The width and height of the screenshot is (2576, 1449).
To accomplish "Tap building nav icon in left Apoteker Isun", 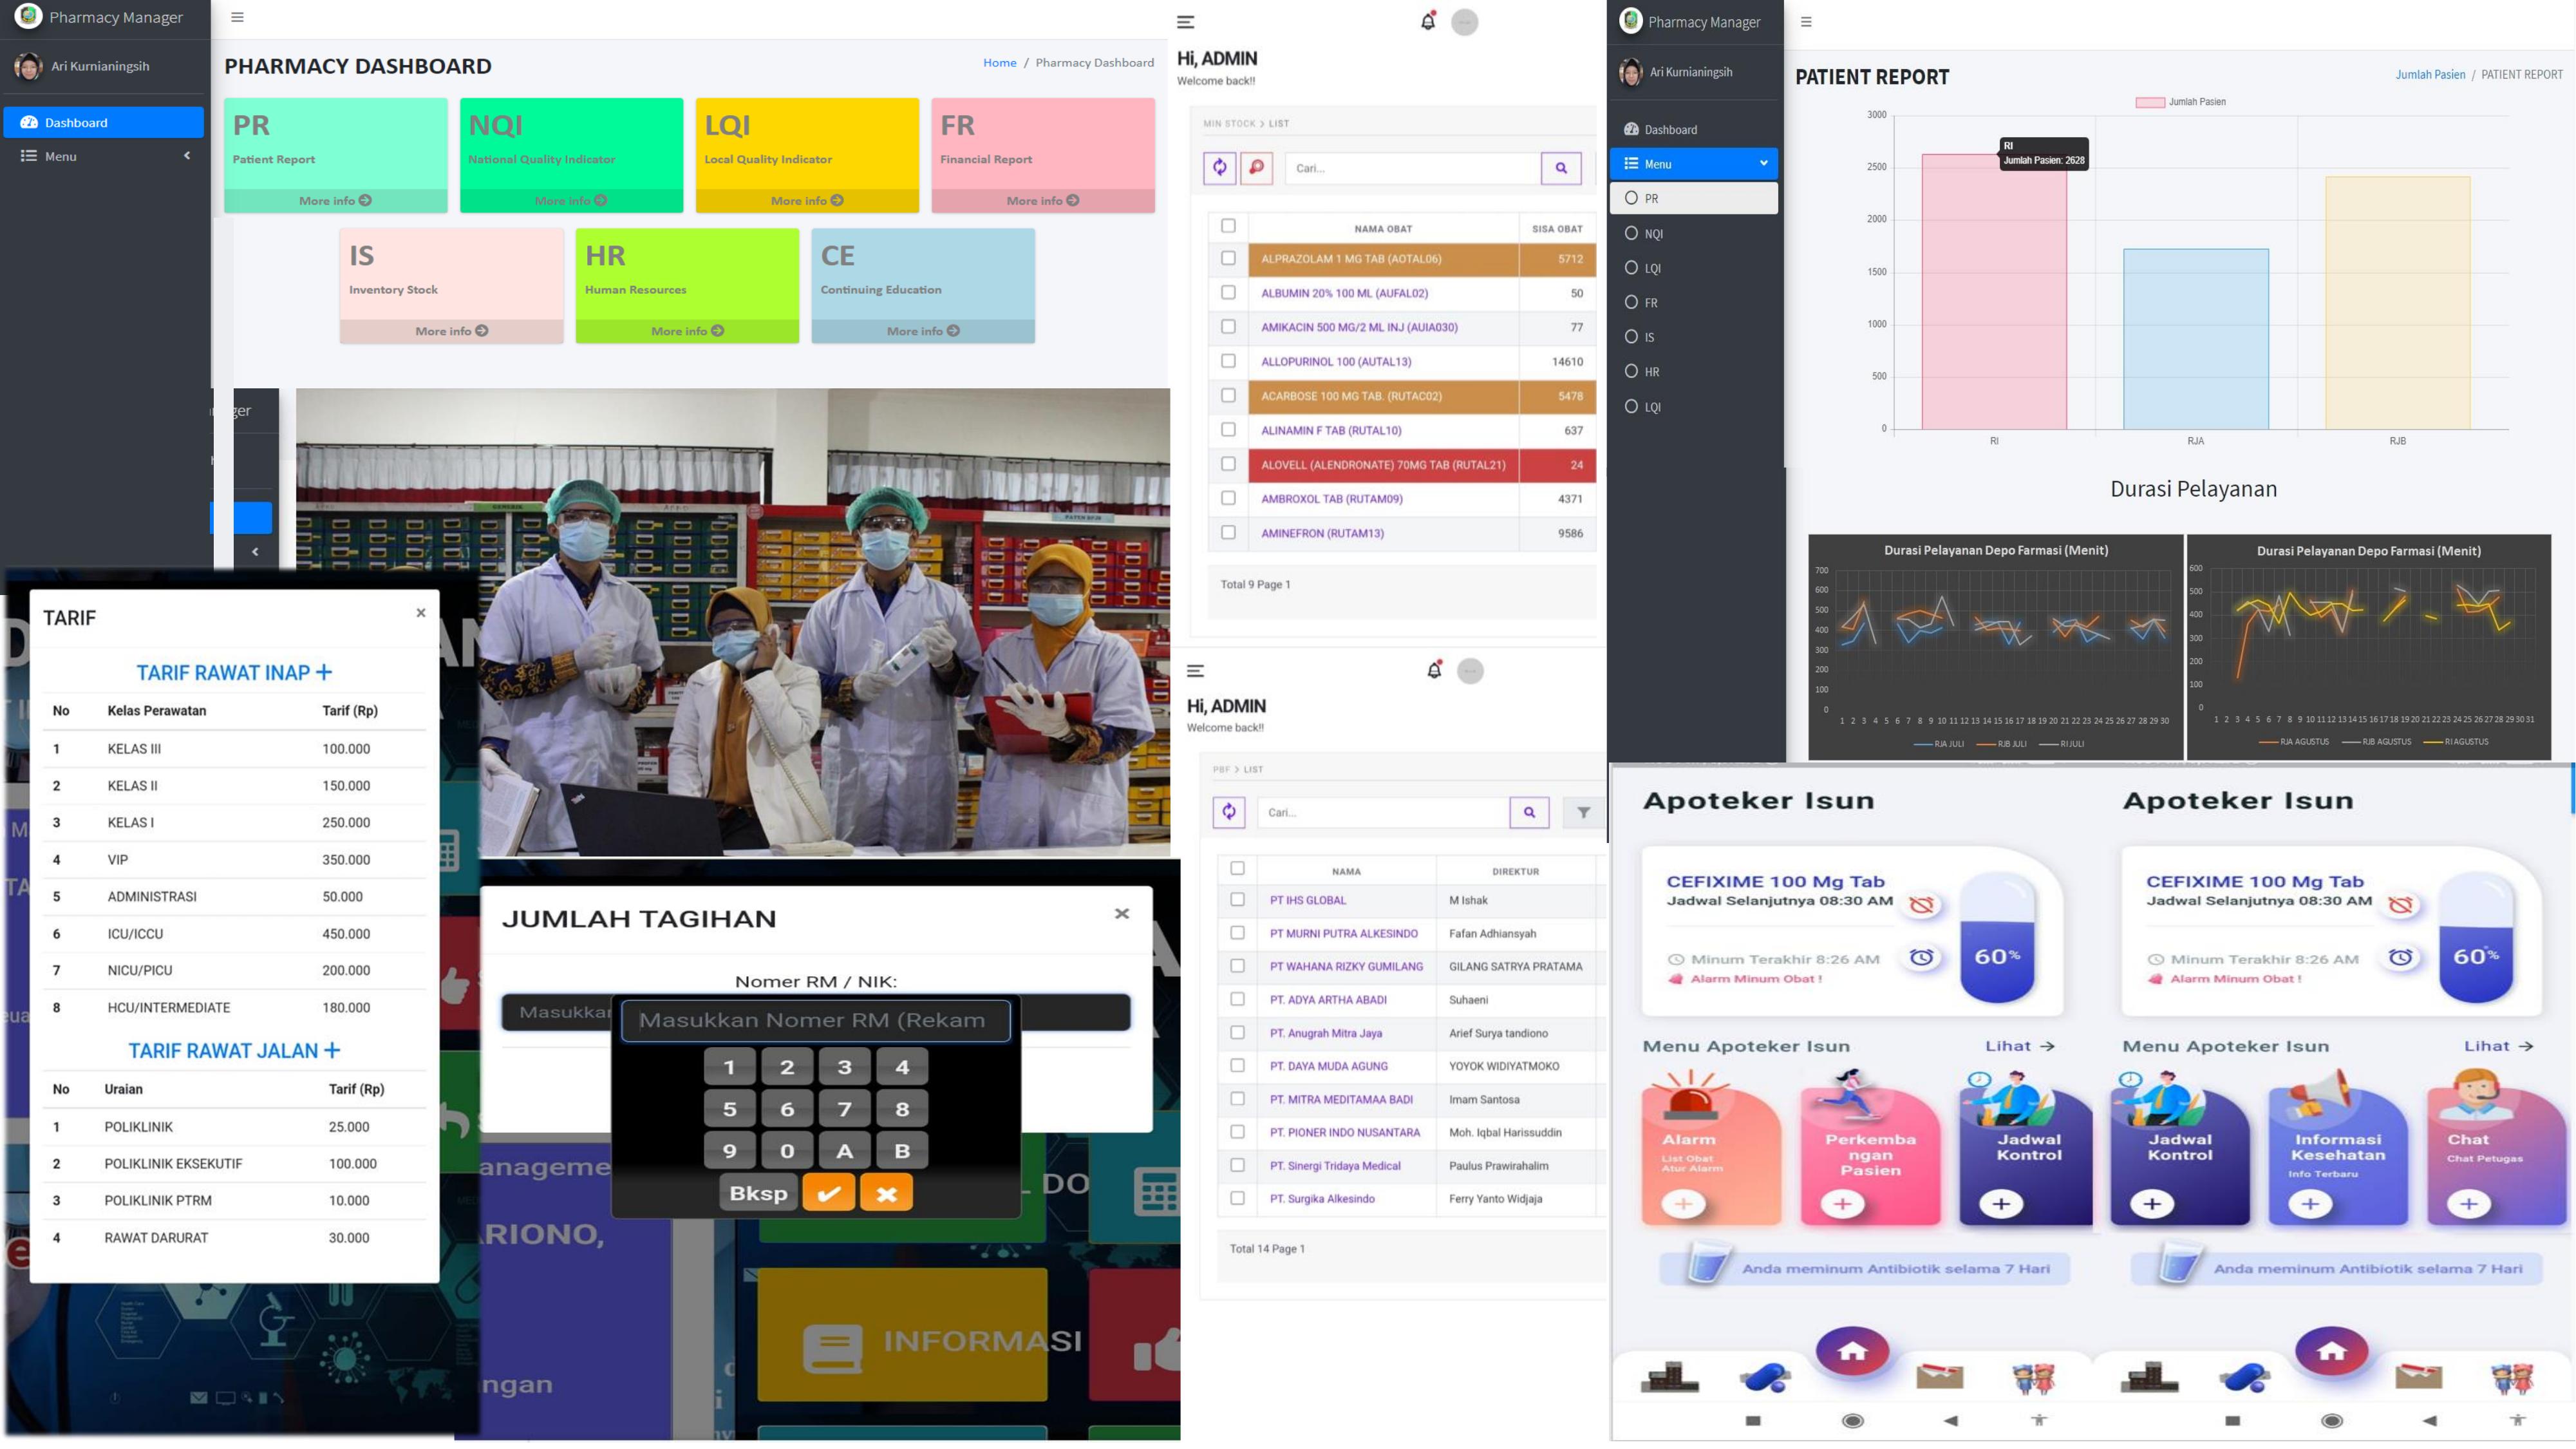I will point(1669,1377).
